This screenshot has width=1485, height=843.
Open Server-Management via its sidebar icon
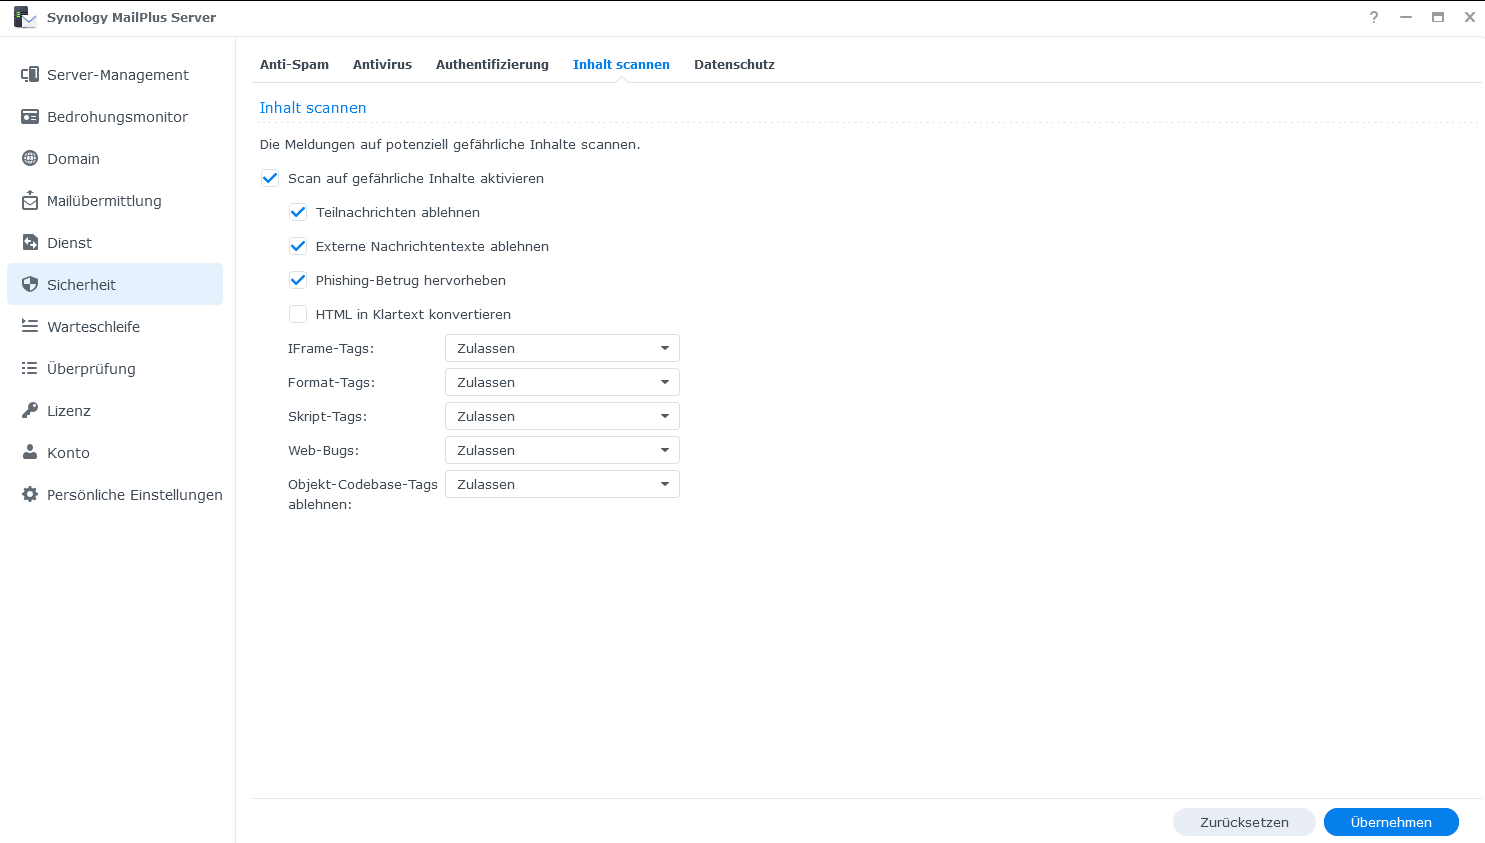30,75
